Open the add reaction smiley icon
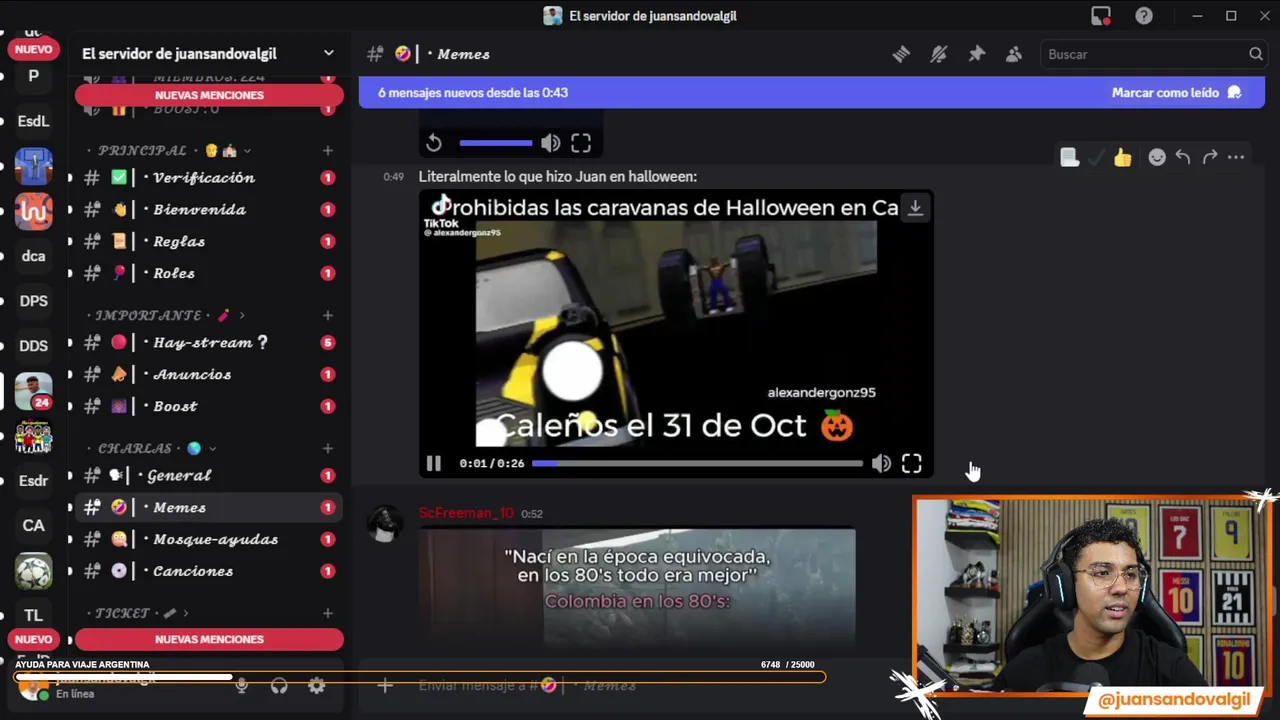Viewport: 1280px width, 720px height. [1157, 157]
